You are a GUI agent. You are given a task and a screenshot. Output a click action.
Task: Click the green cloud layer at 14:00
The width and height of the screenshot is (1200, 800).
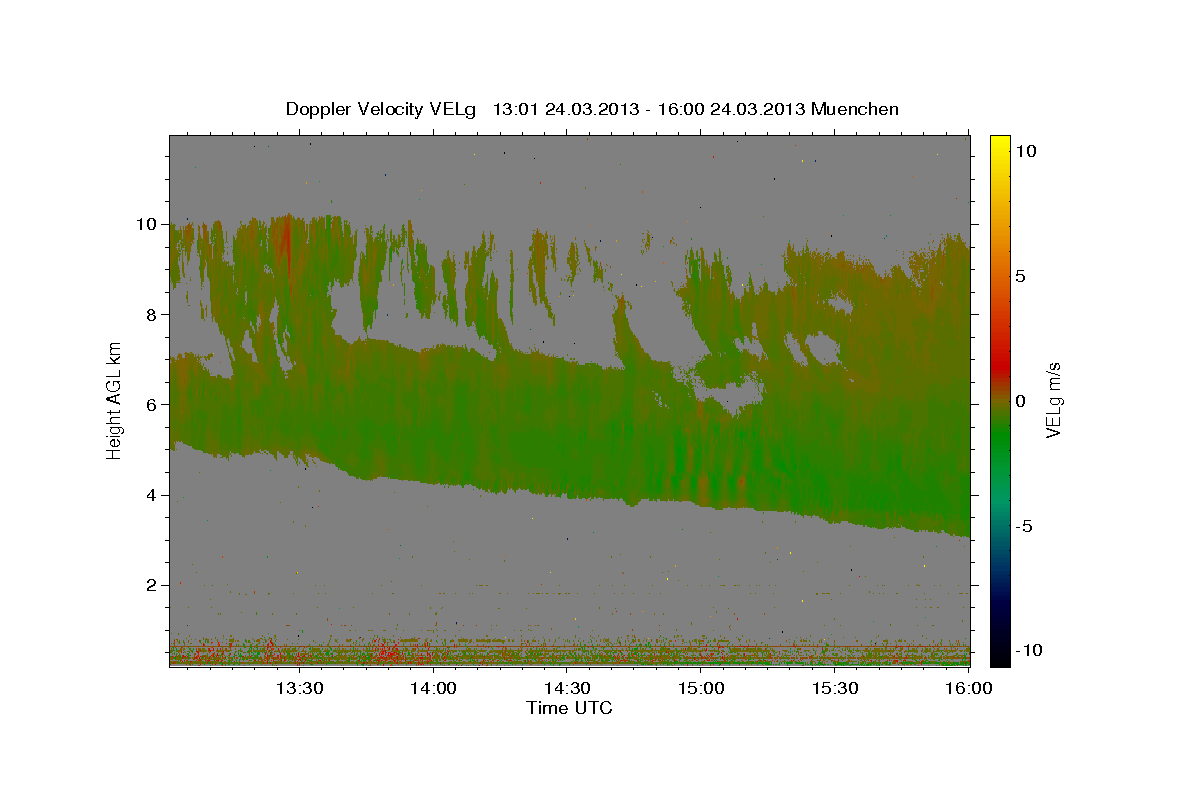pyautogui.click(x=434, y=415)
